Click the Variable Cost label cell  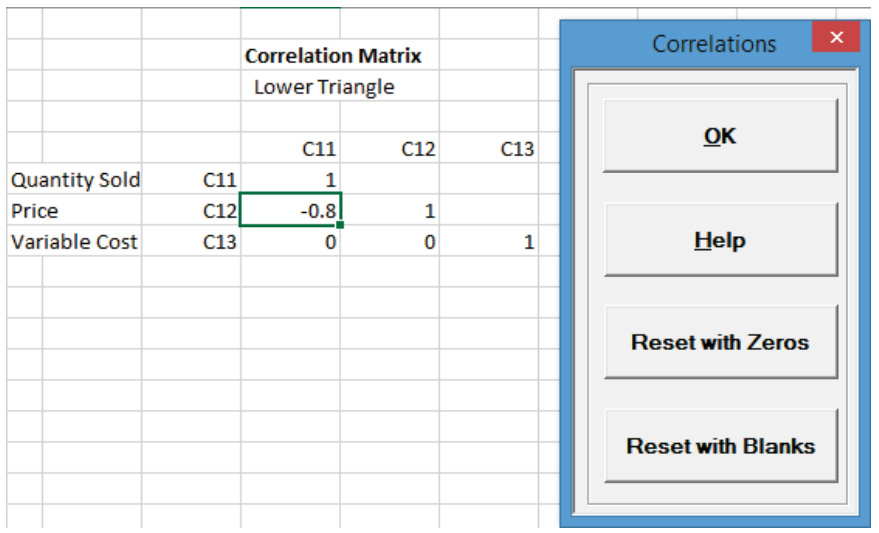point(75,242)
